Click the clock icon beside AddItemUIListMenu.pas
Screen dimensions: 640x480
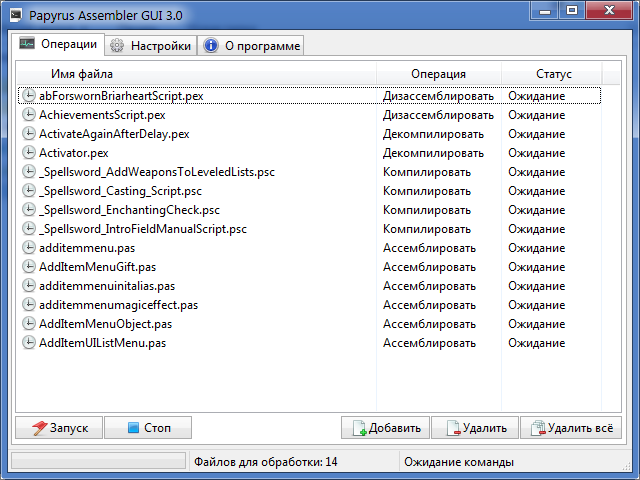(x=29, y=343)
